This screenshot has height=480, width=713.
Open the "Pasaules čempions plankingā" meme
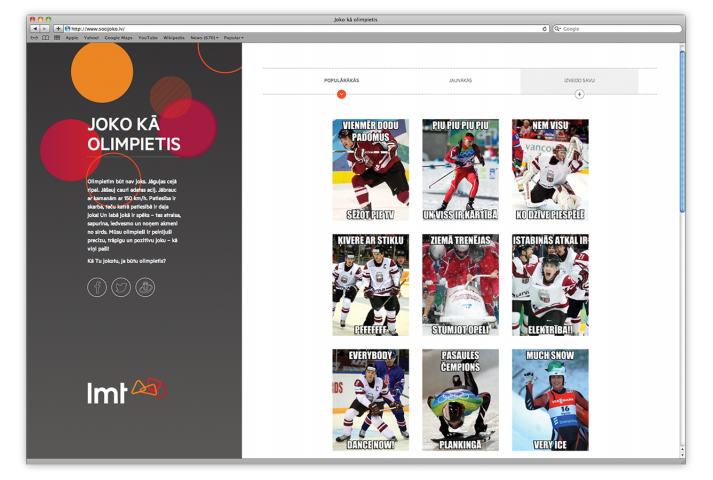click(460, 400)
